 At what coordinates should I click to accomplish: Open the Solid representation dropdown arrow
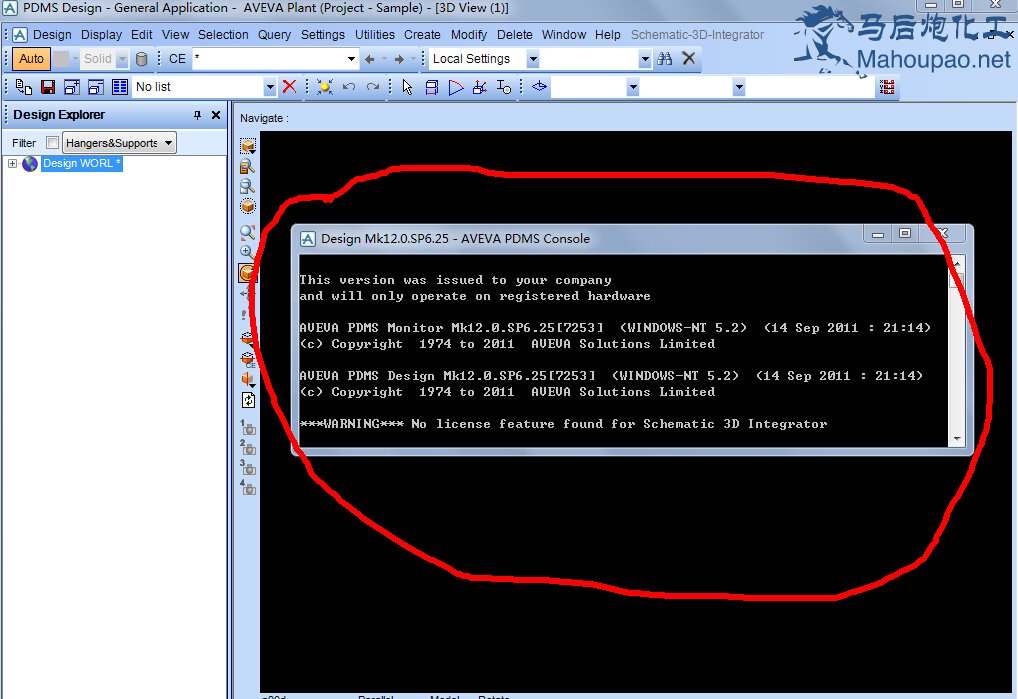122,59
